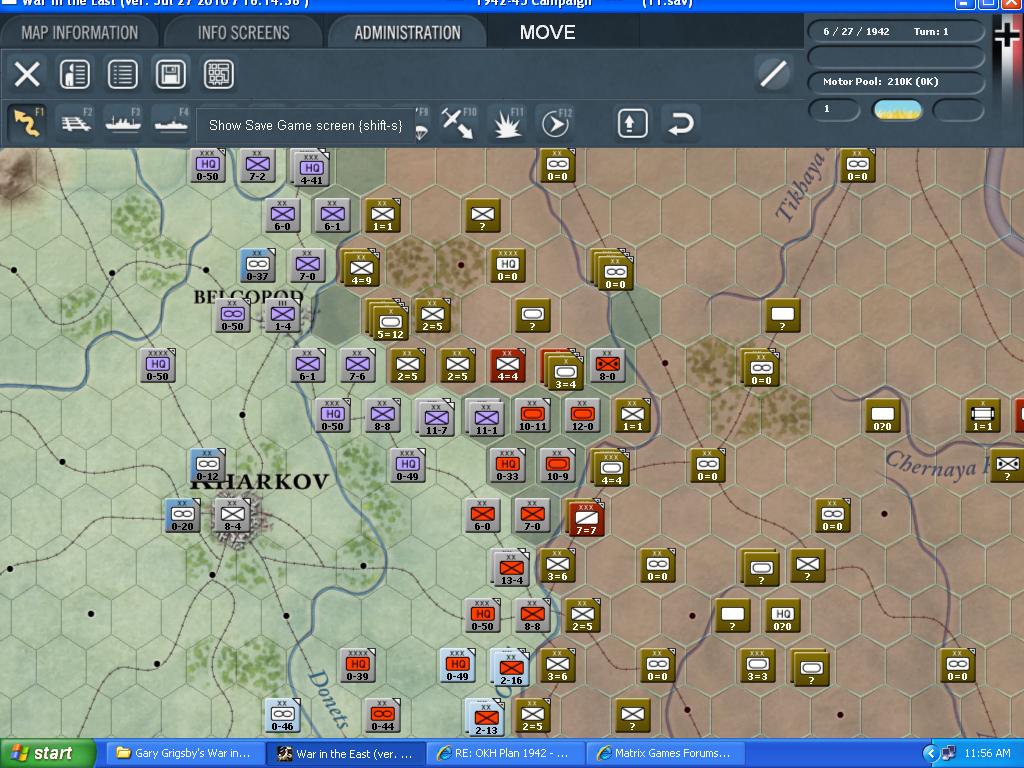1024x768 pixels.
Task: Switch to the Administration tab
Action: [408, 33]
